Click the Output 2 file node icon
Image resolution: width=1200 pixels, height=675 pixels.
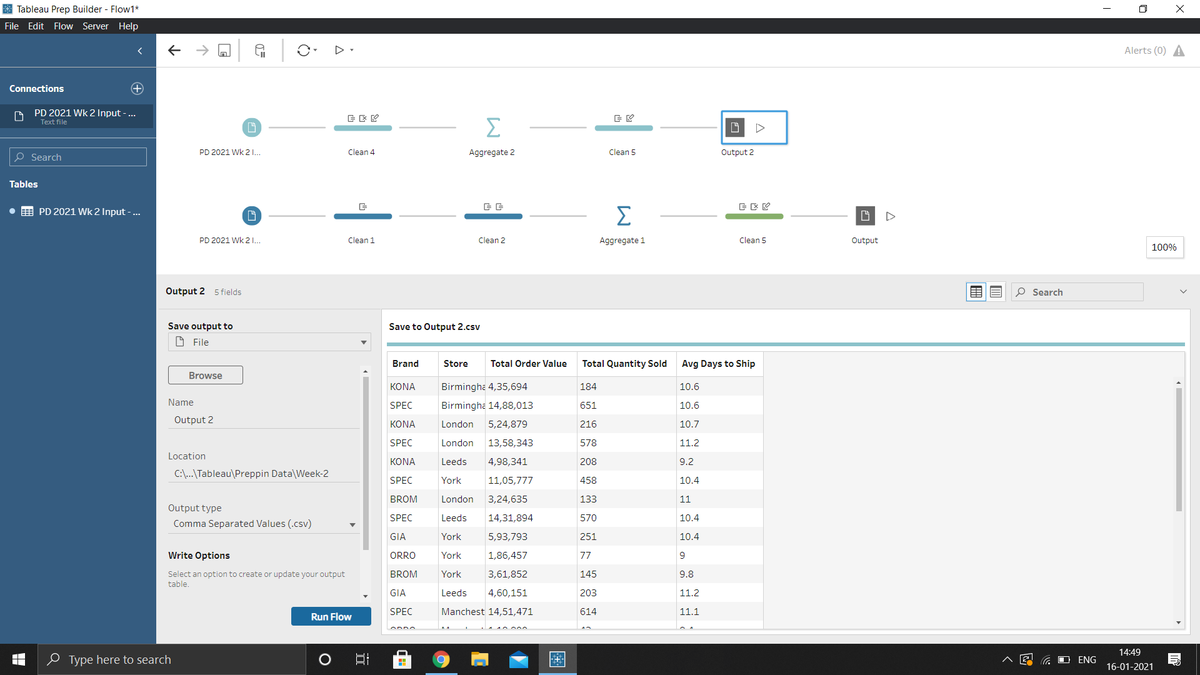[735, 128]
